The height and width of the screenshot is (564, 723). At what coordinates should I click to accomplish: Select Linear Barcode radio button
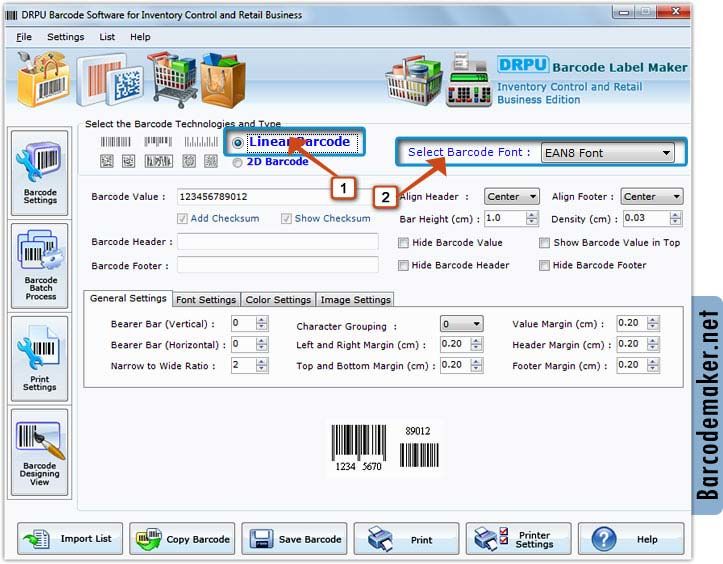coord(237,143)
